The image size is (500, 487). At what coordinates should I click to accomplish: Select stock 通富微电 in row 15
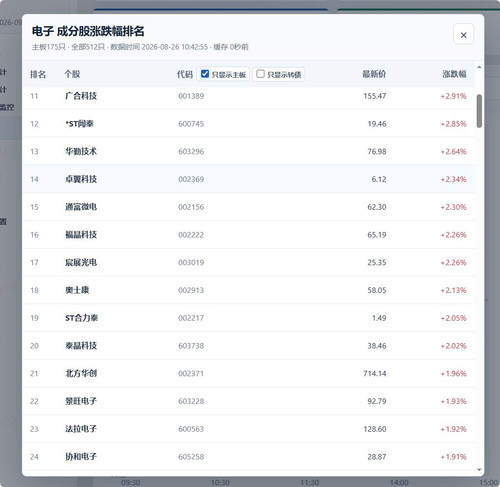(81, 207)
